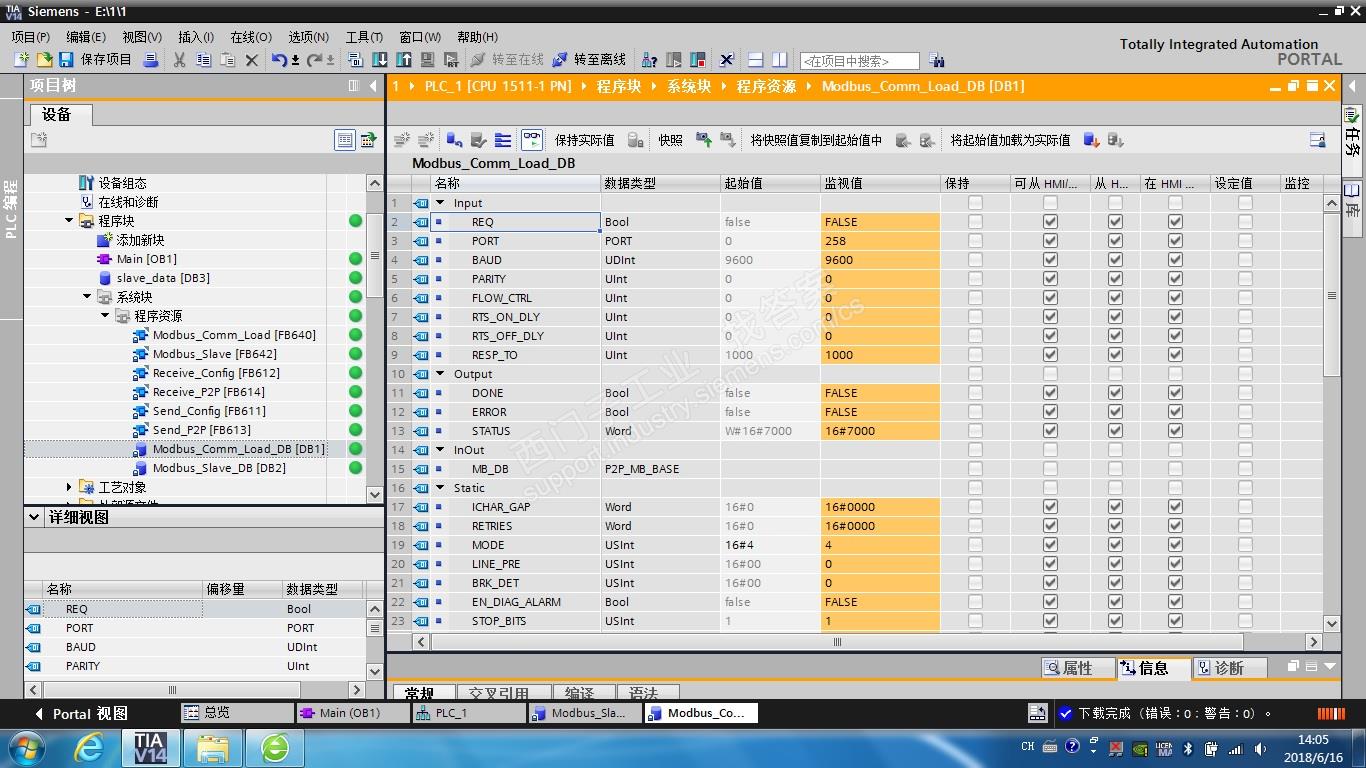The image size is (1366, 768).
Task: Click Portal 视图 link
Action: click(81, 714)
